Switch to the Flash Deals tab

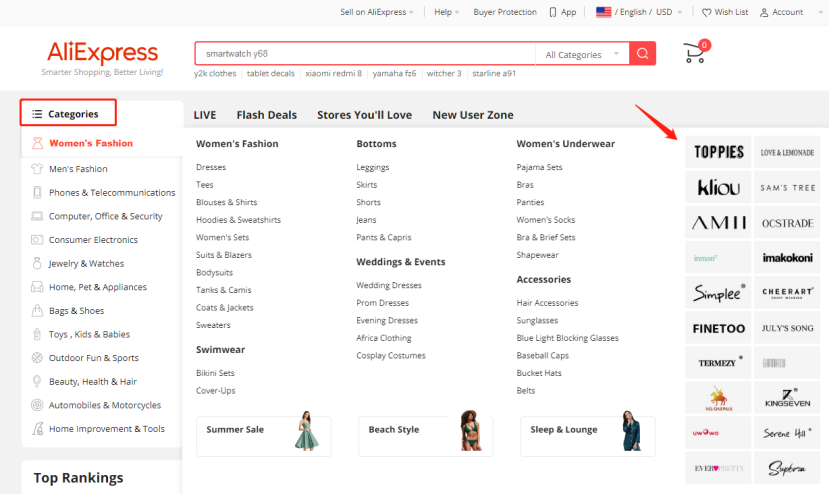(x=266, y=115)
